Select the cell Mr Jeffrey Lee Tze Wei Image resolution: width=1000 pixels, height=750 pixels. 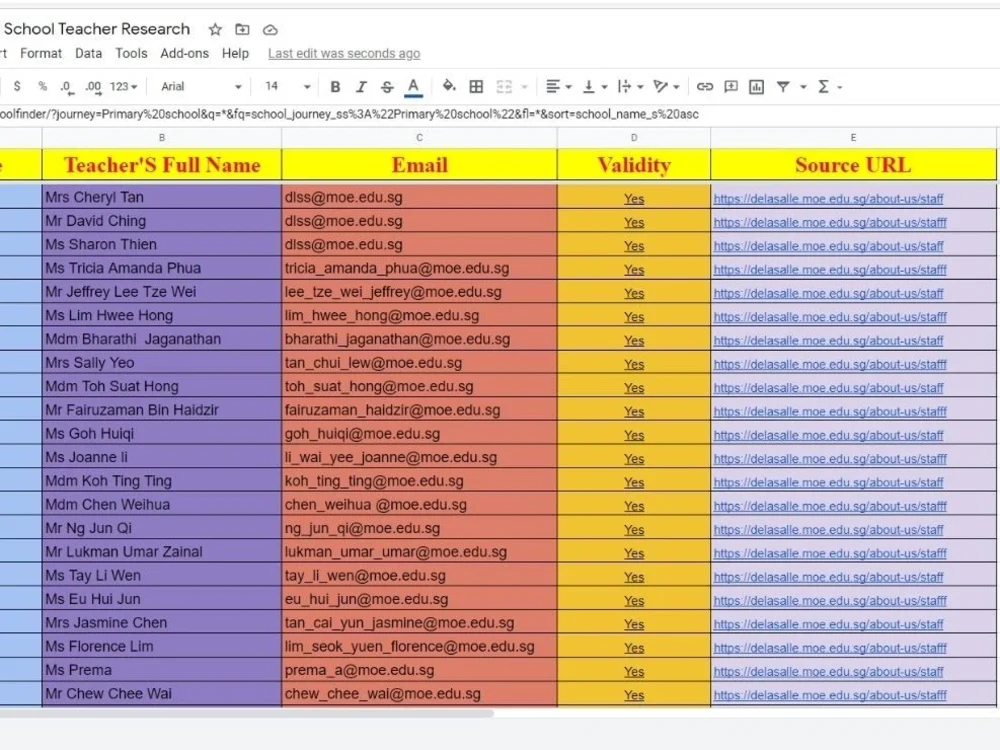(162, 291)
